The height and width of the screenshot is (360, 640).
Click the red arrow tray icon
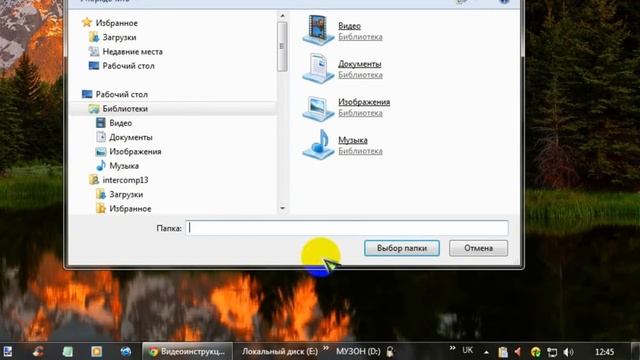(x=518, y=352)
